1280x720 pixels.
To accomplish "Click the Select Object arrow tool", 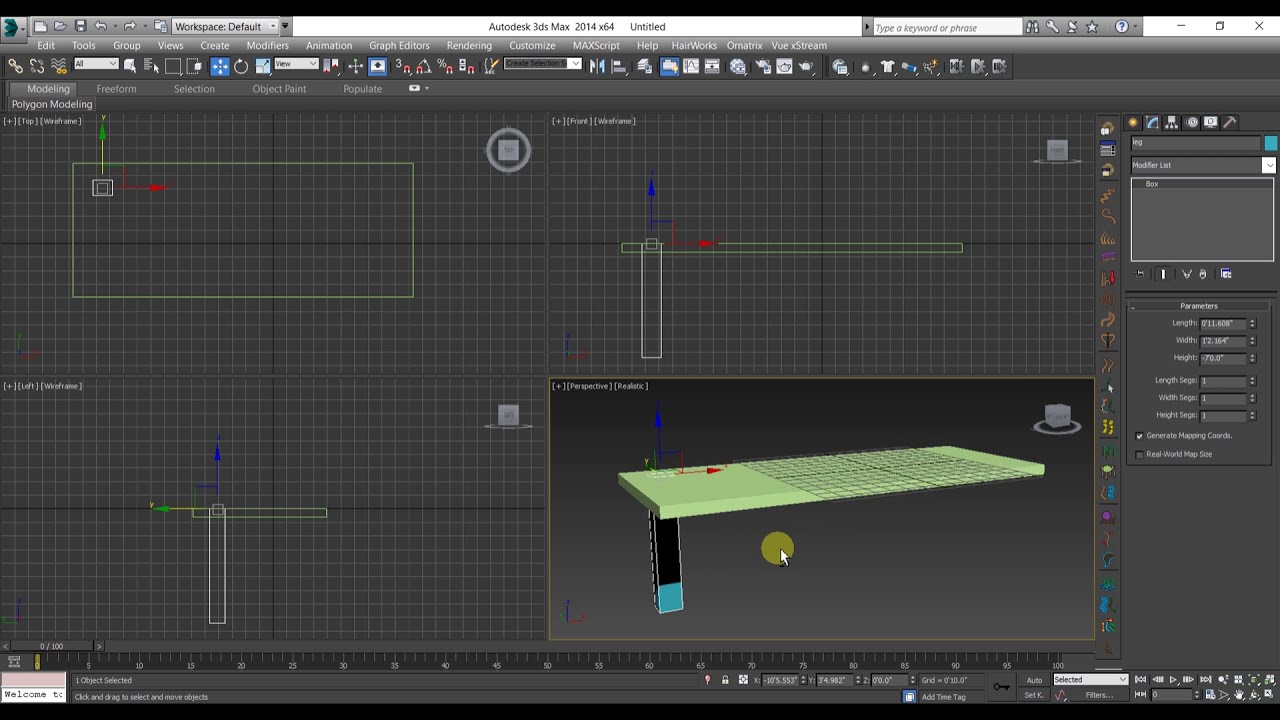I will coord(129,67).
